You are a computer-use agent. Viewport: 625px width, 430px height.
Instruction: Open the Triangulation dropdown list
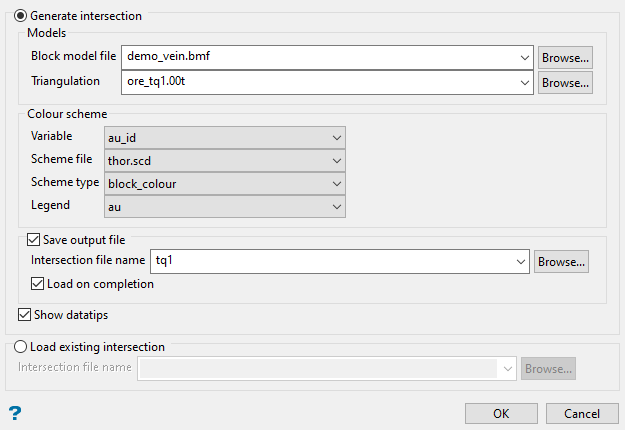coord(525,82)
